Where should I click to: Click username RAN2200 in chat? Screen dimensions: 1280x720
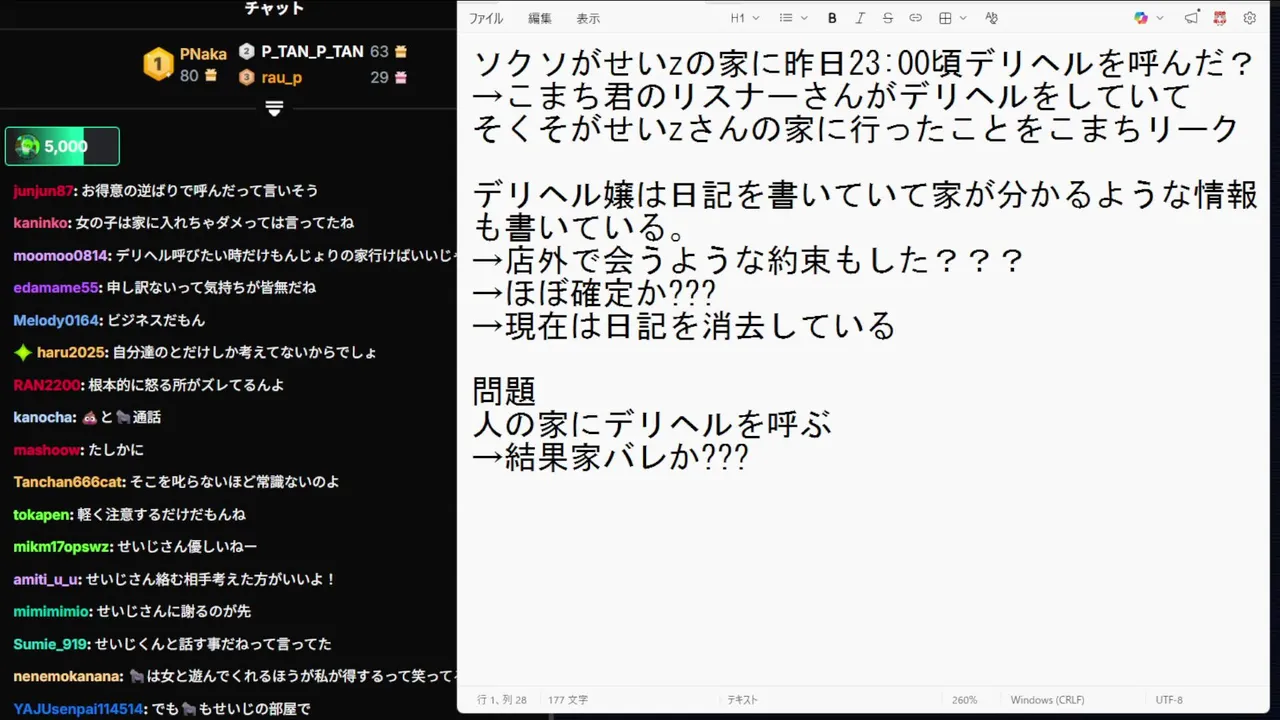pyautogui.click(x=46, y=385)
